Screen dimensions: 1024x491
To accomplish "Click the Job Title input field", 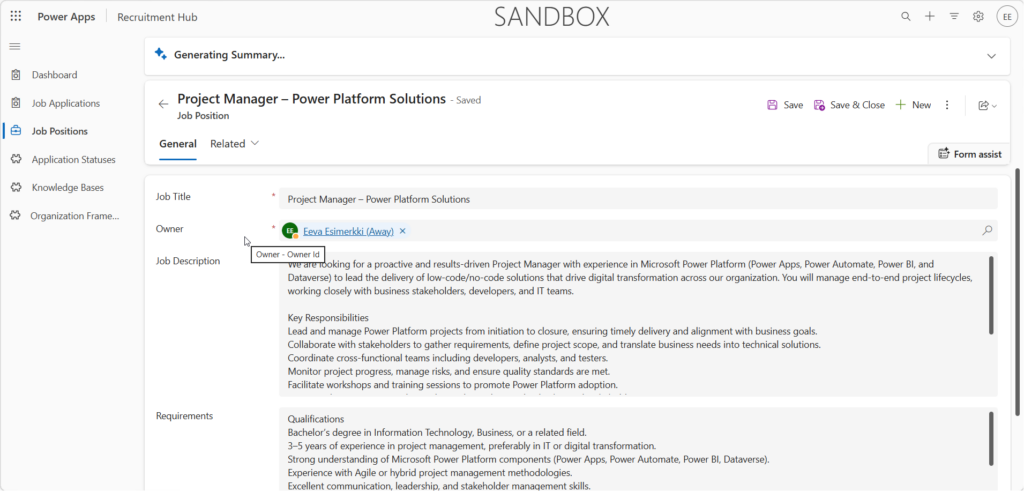I will [638, 198].
